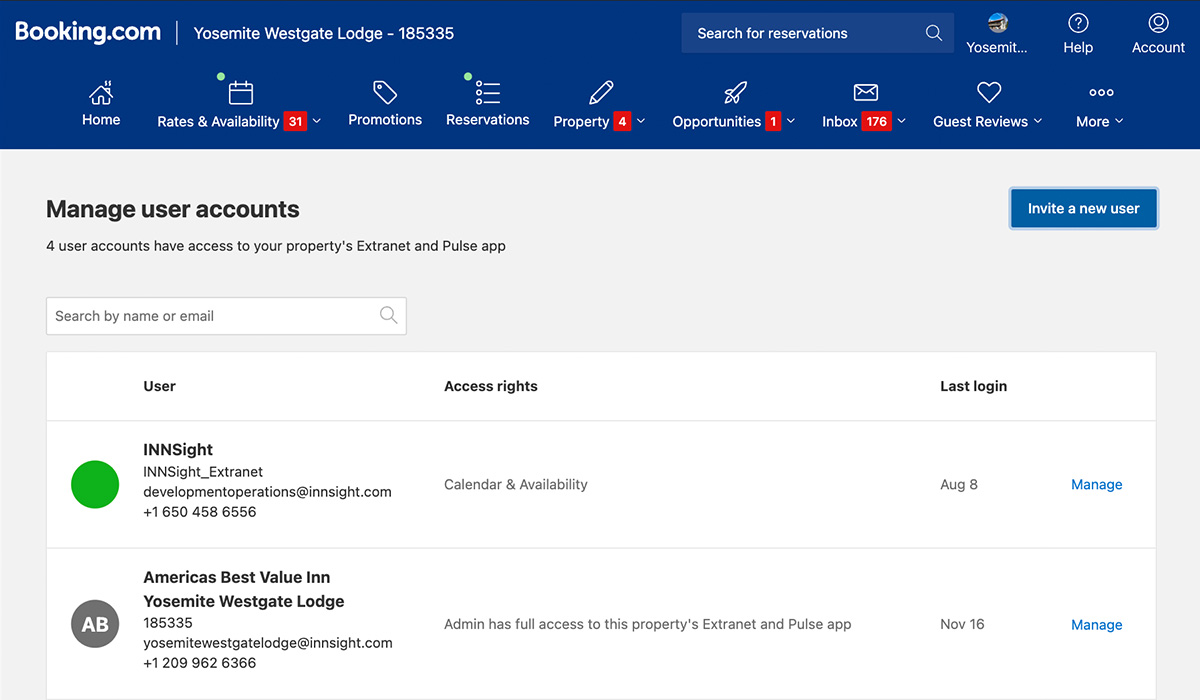The width and height of the screenshot is (1200, 700).
Task: Click Manage for Americas Best Value Inn user
Action: 1097,625
